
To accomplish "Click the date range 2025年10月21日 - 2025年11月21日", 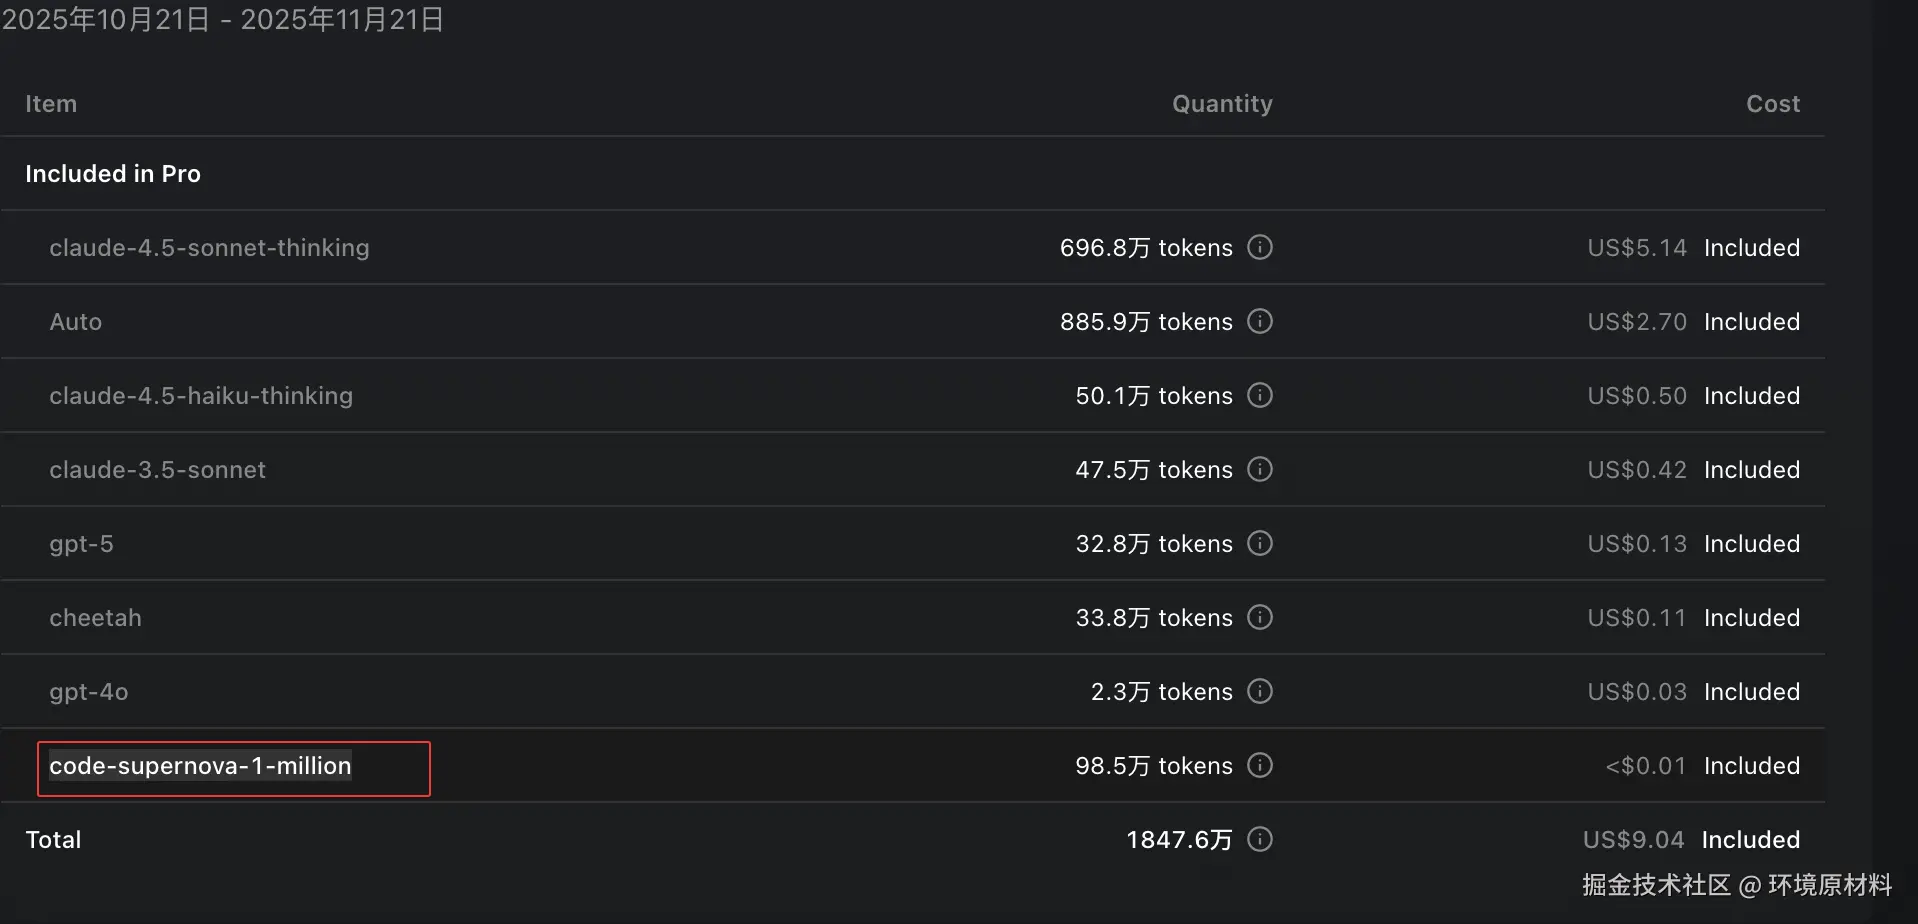I will point(223,20).
